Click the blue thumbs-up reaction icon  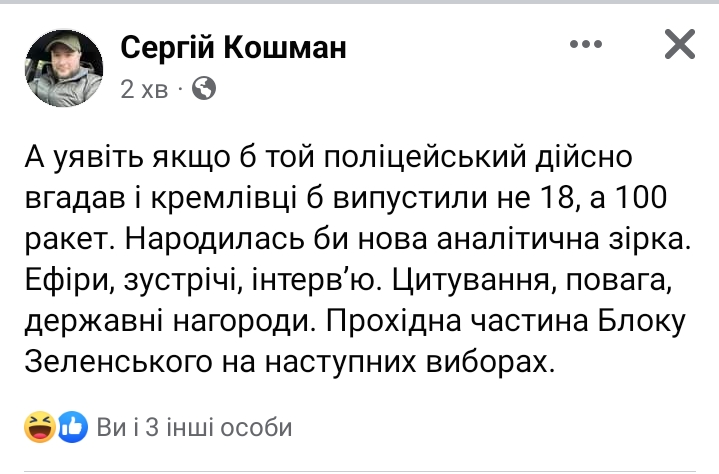(x=72, y=428)
